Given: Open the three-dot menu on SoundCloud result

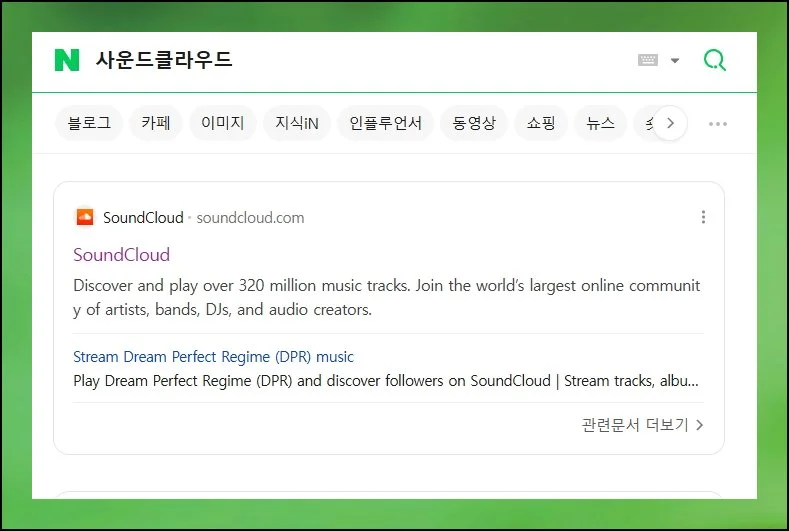Looking at the screenshot, I should point(703,217).
